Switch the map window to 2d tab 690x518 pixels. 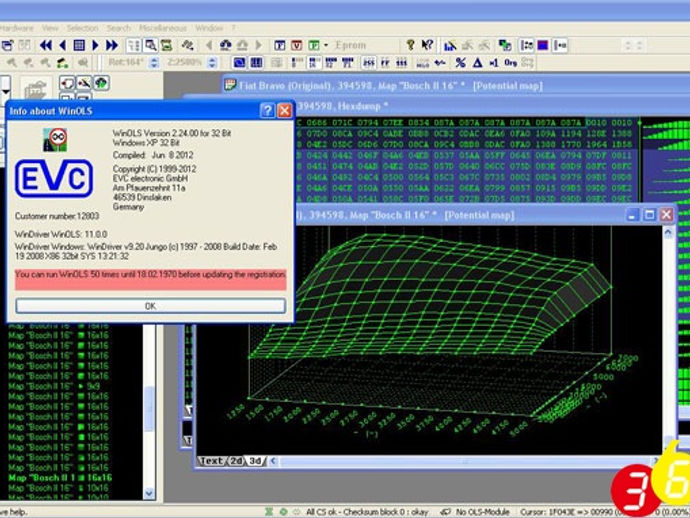point(236,461)
